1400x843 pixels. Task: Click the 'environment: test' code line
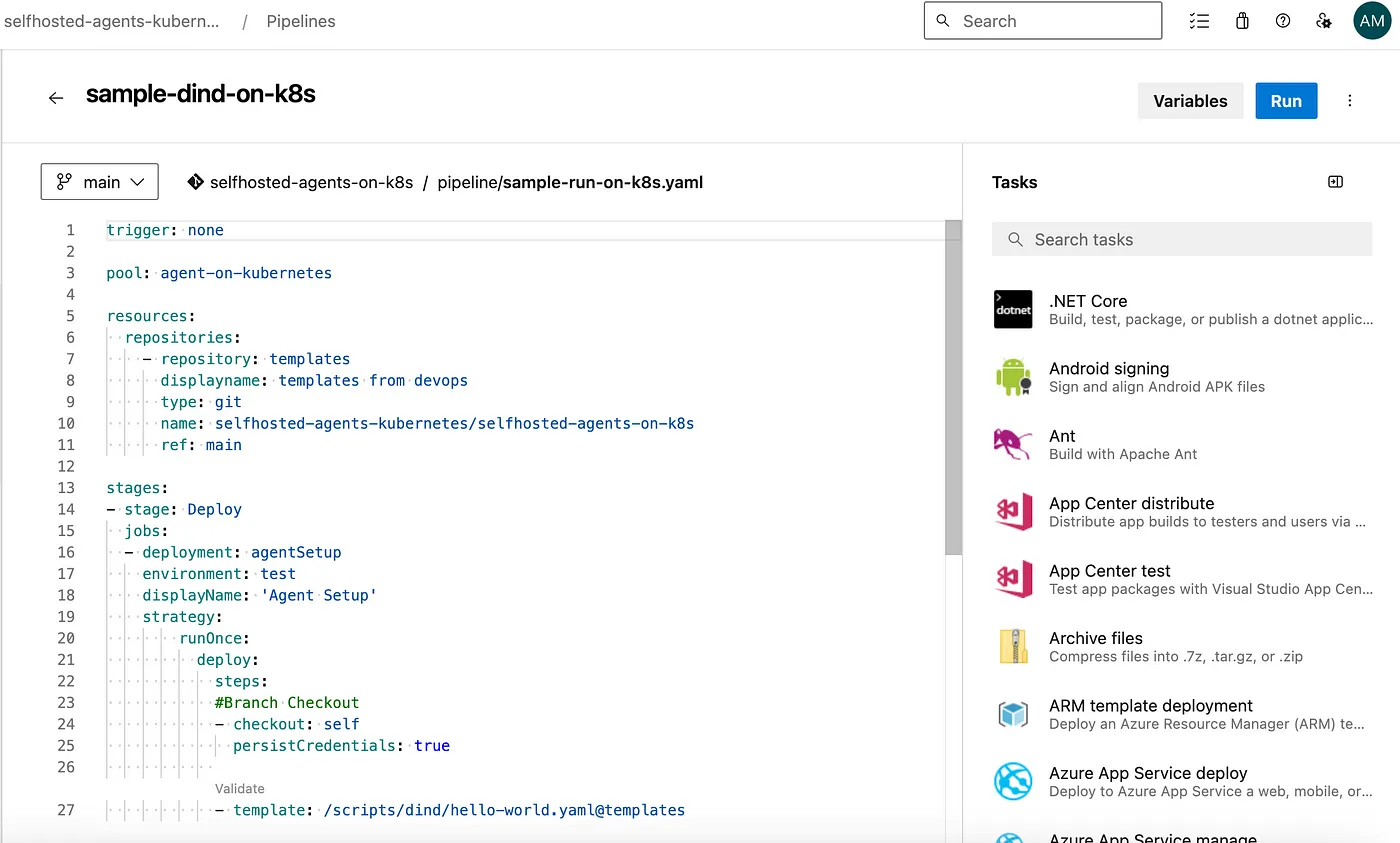click(x=219, y=574)
